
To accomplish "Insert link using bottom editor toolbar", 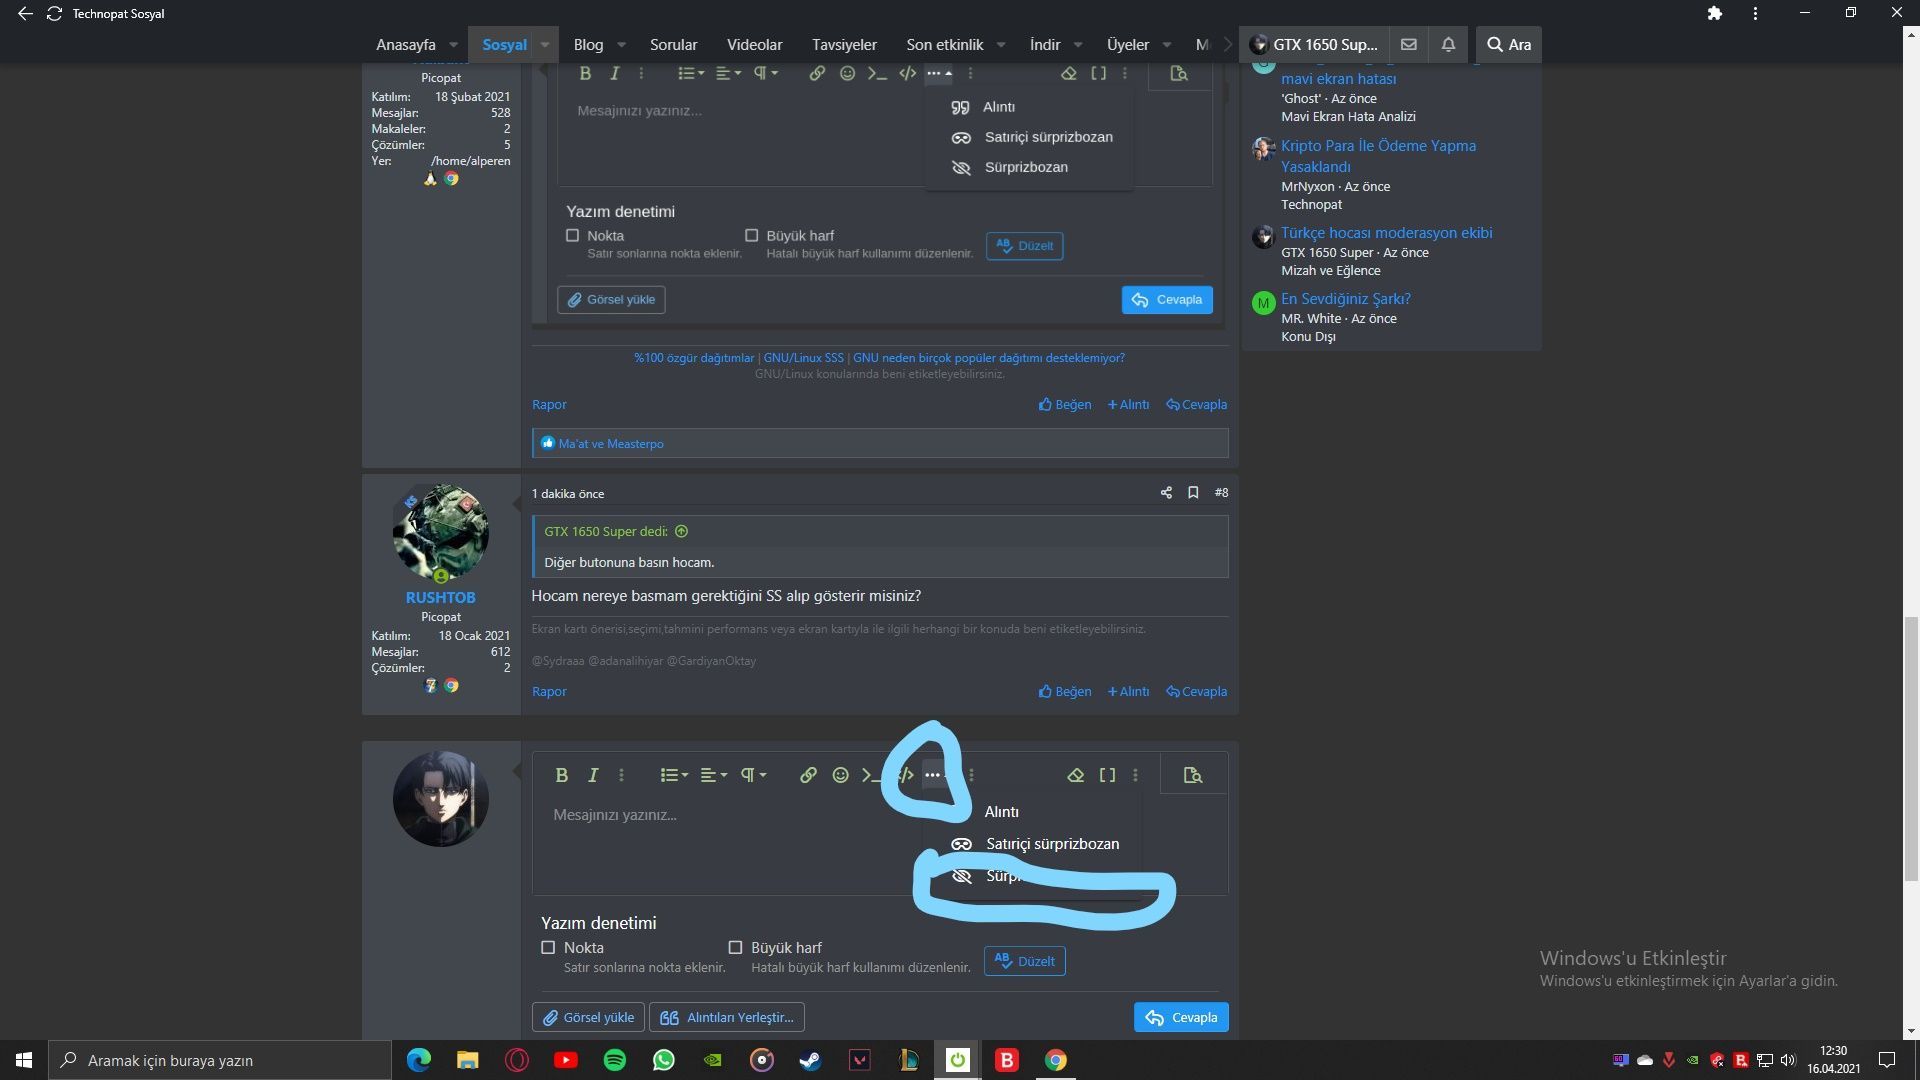I will 808,775.
